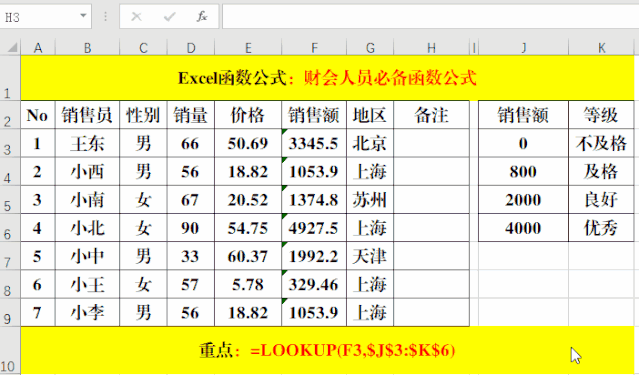
Task: Click the Name Box showing H3
Action: [46, 17]
